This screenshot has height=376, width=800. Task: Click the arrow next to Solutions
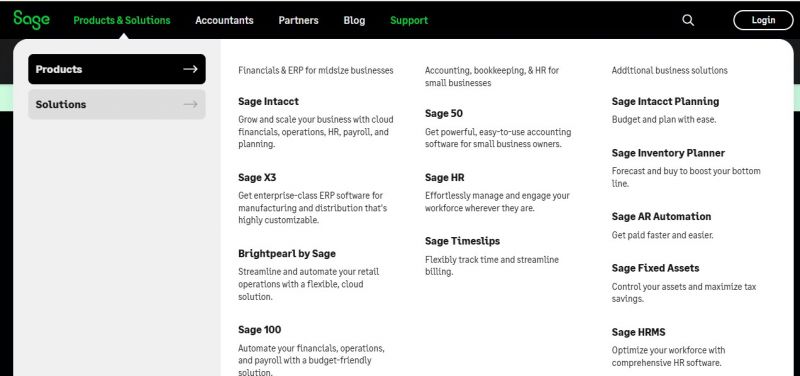[190, 104]
